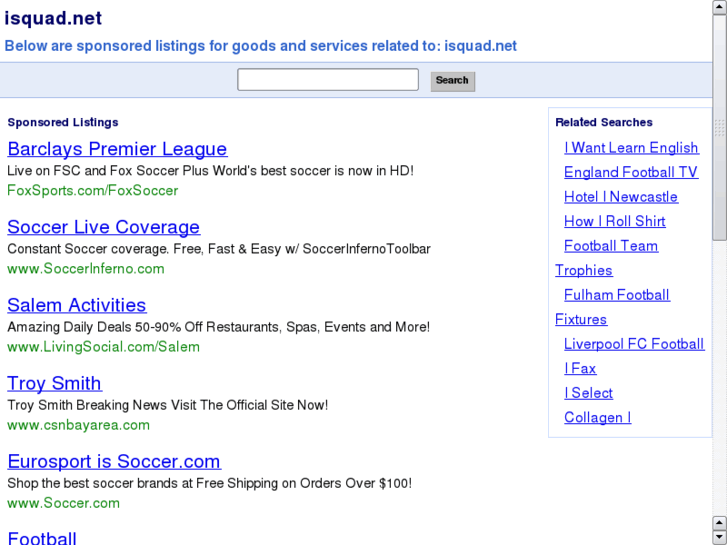
Task: Open the Troy Smith listing
Action: pyautogui.click(x=55, y=383)
